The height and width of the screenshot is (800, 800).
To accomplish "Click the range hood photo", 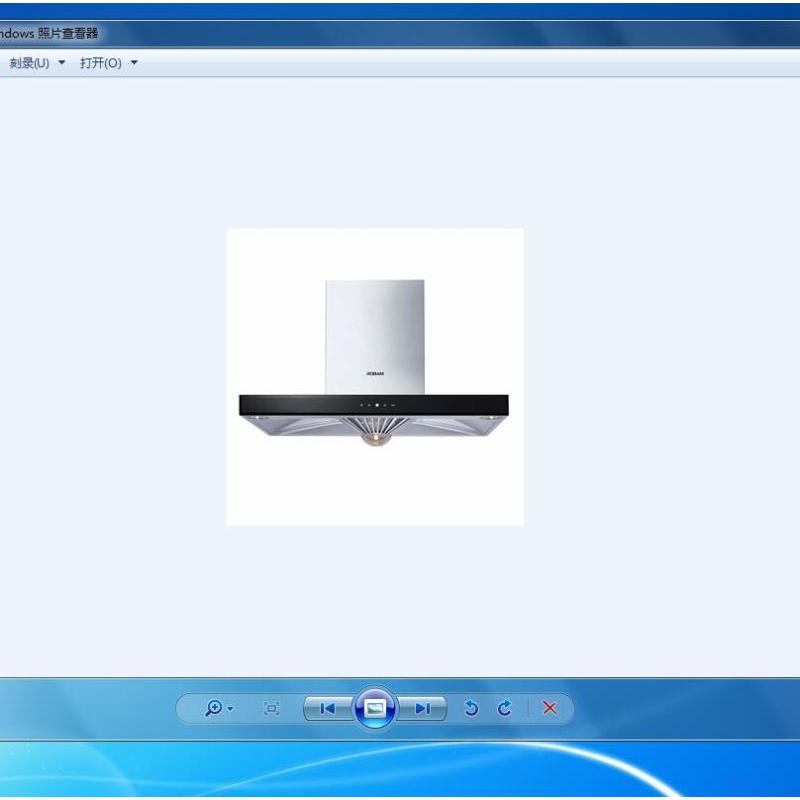I will (375, 377).
